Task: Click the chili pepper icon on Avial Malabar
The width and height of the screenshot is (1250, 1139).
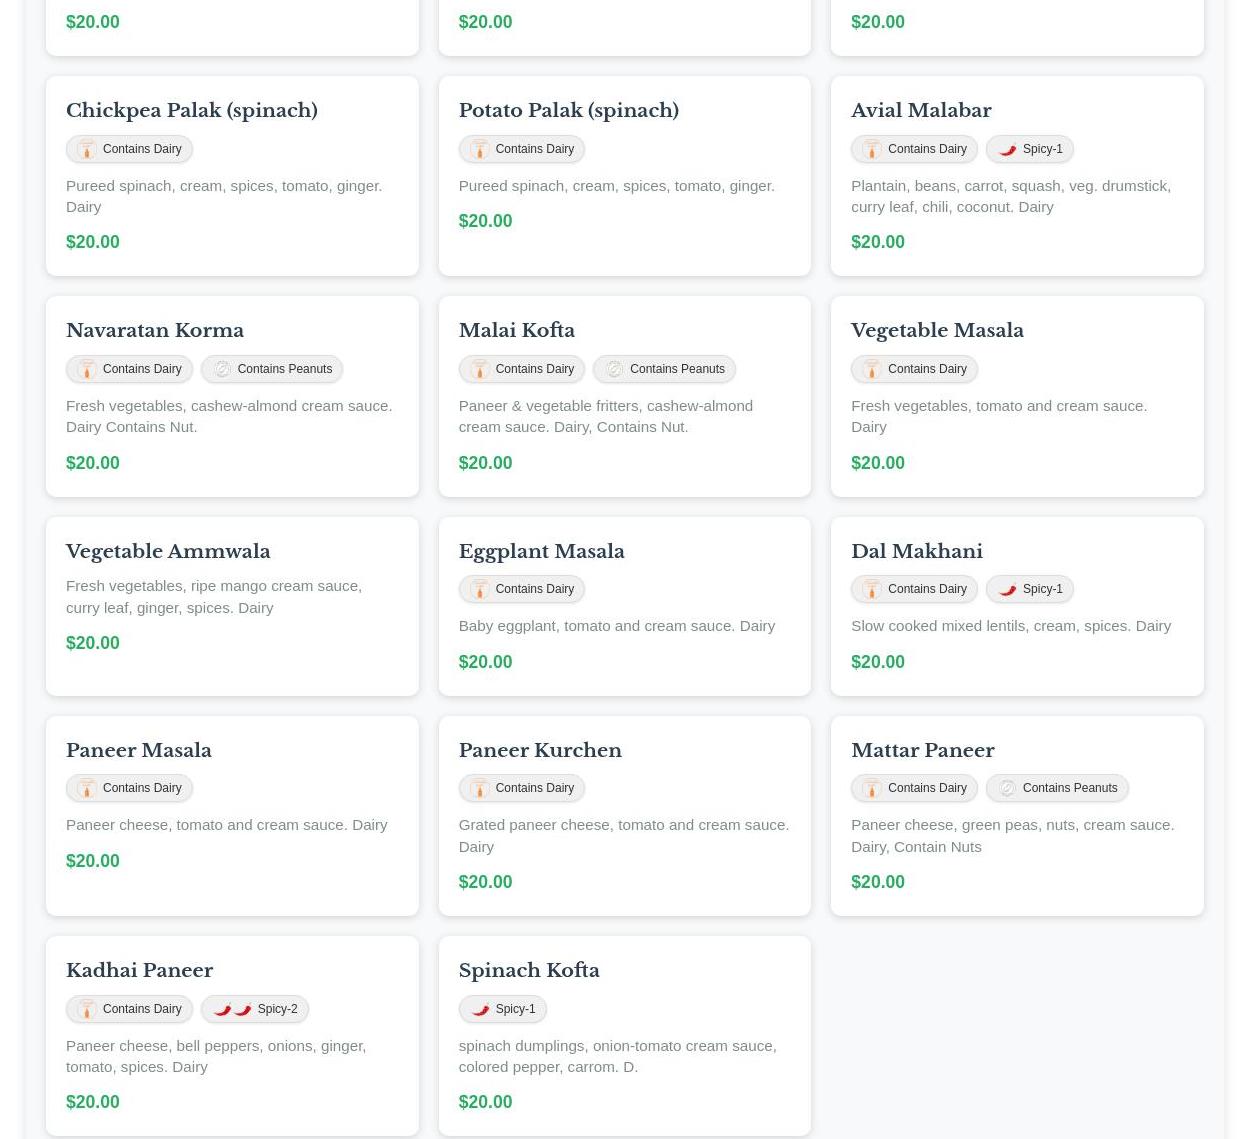Action: [x=1007, y=149]
